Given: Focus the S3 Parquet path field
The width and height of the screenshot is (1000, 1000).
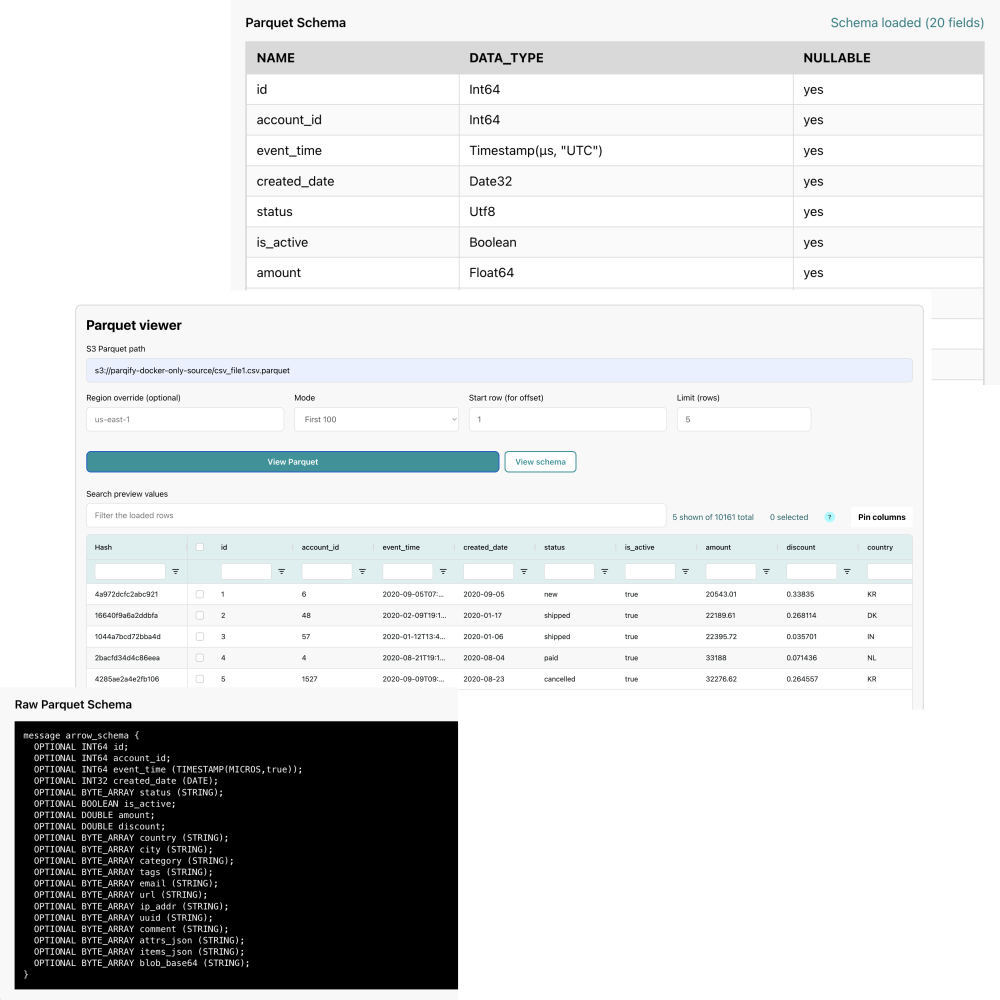Looking at the screenshot, I should pyautogui.click(x=499, y=371).
